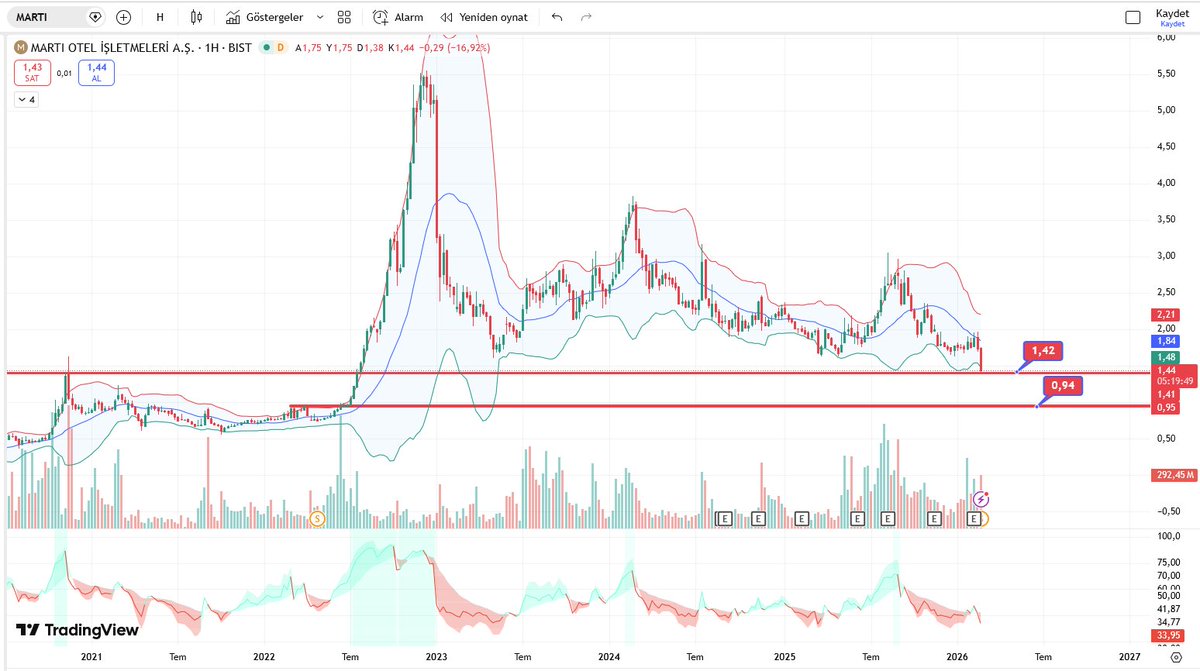Expand the collapsed indicator legend showing 4
This screenshot has width=1200, height=671.
[25, 100]
